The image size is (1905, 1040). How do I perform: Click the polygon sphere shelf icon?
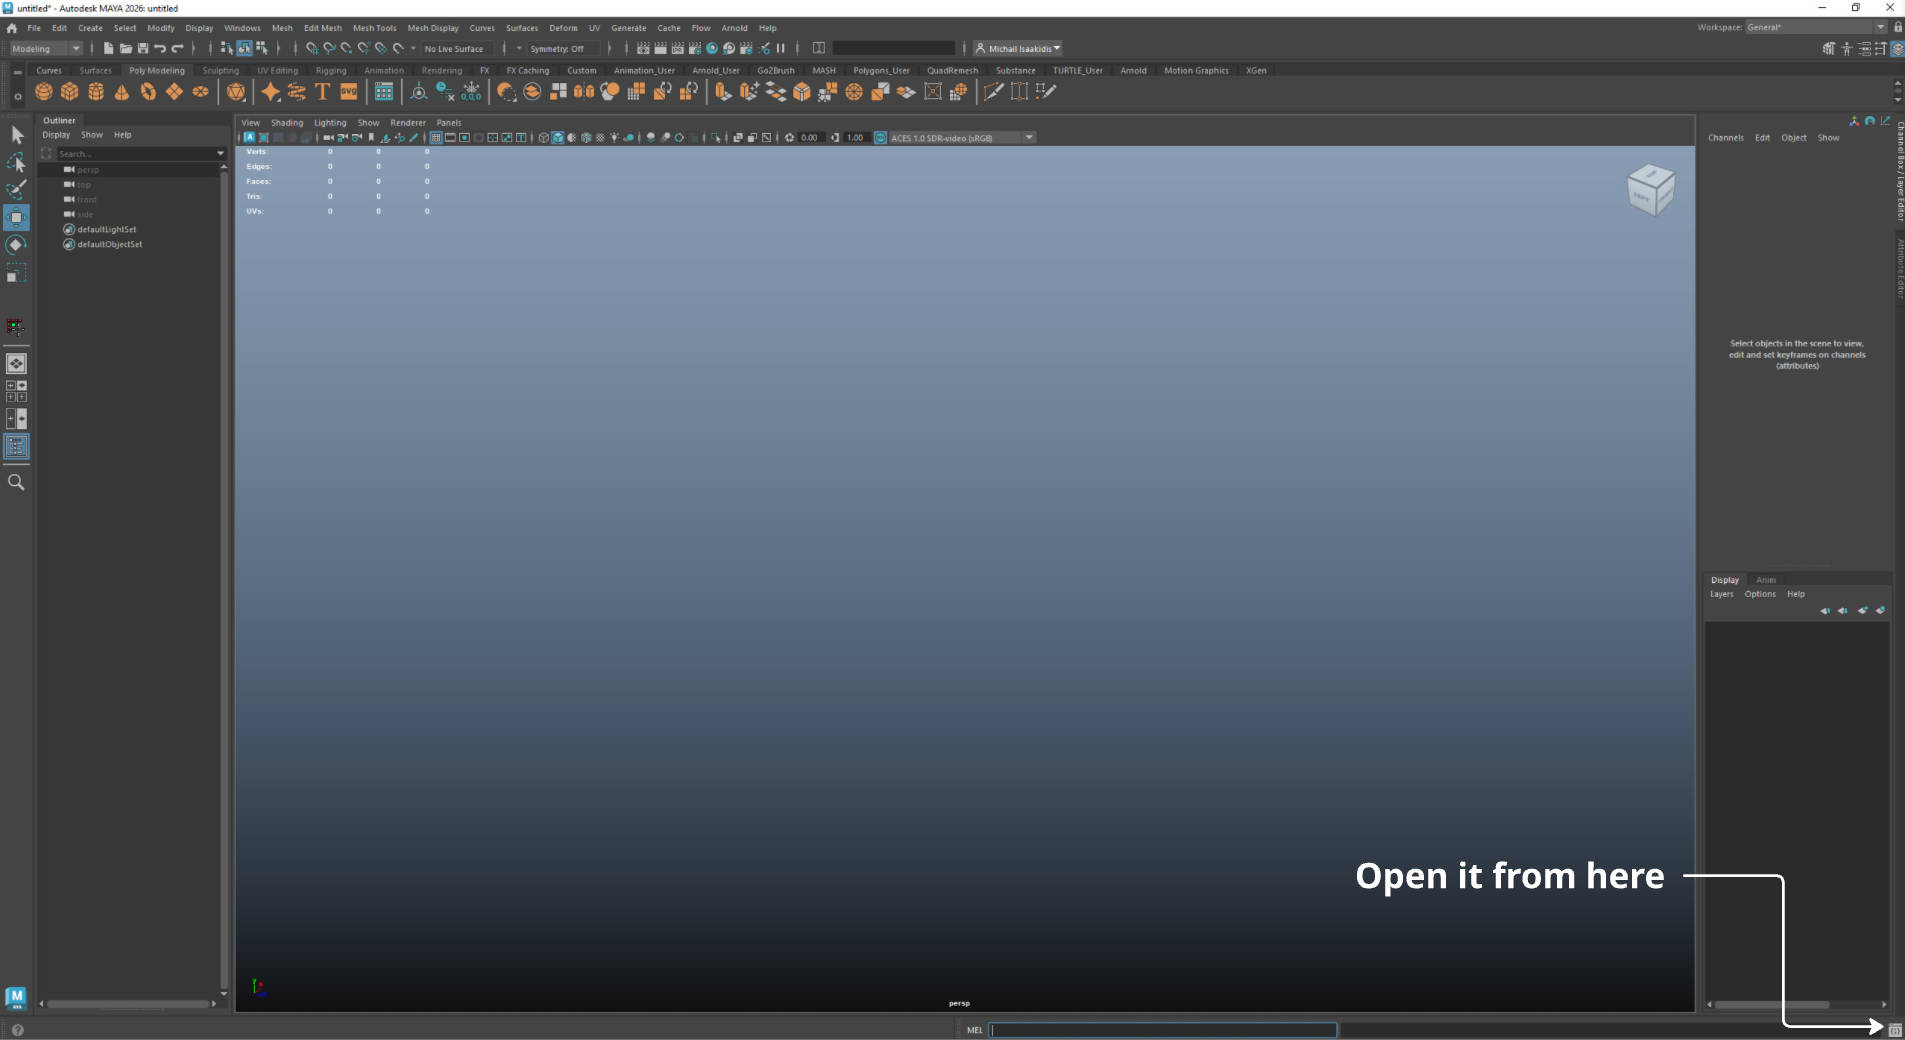pyautogui.click(x=44, y=92)
